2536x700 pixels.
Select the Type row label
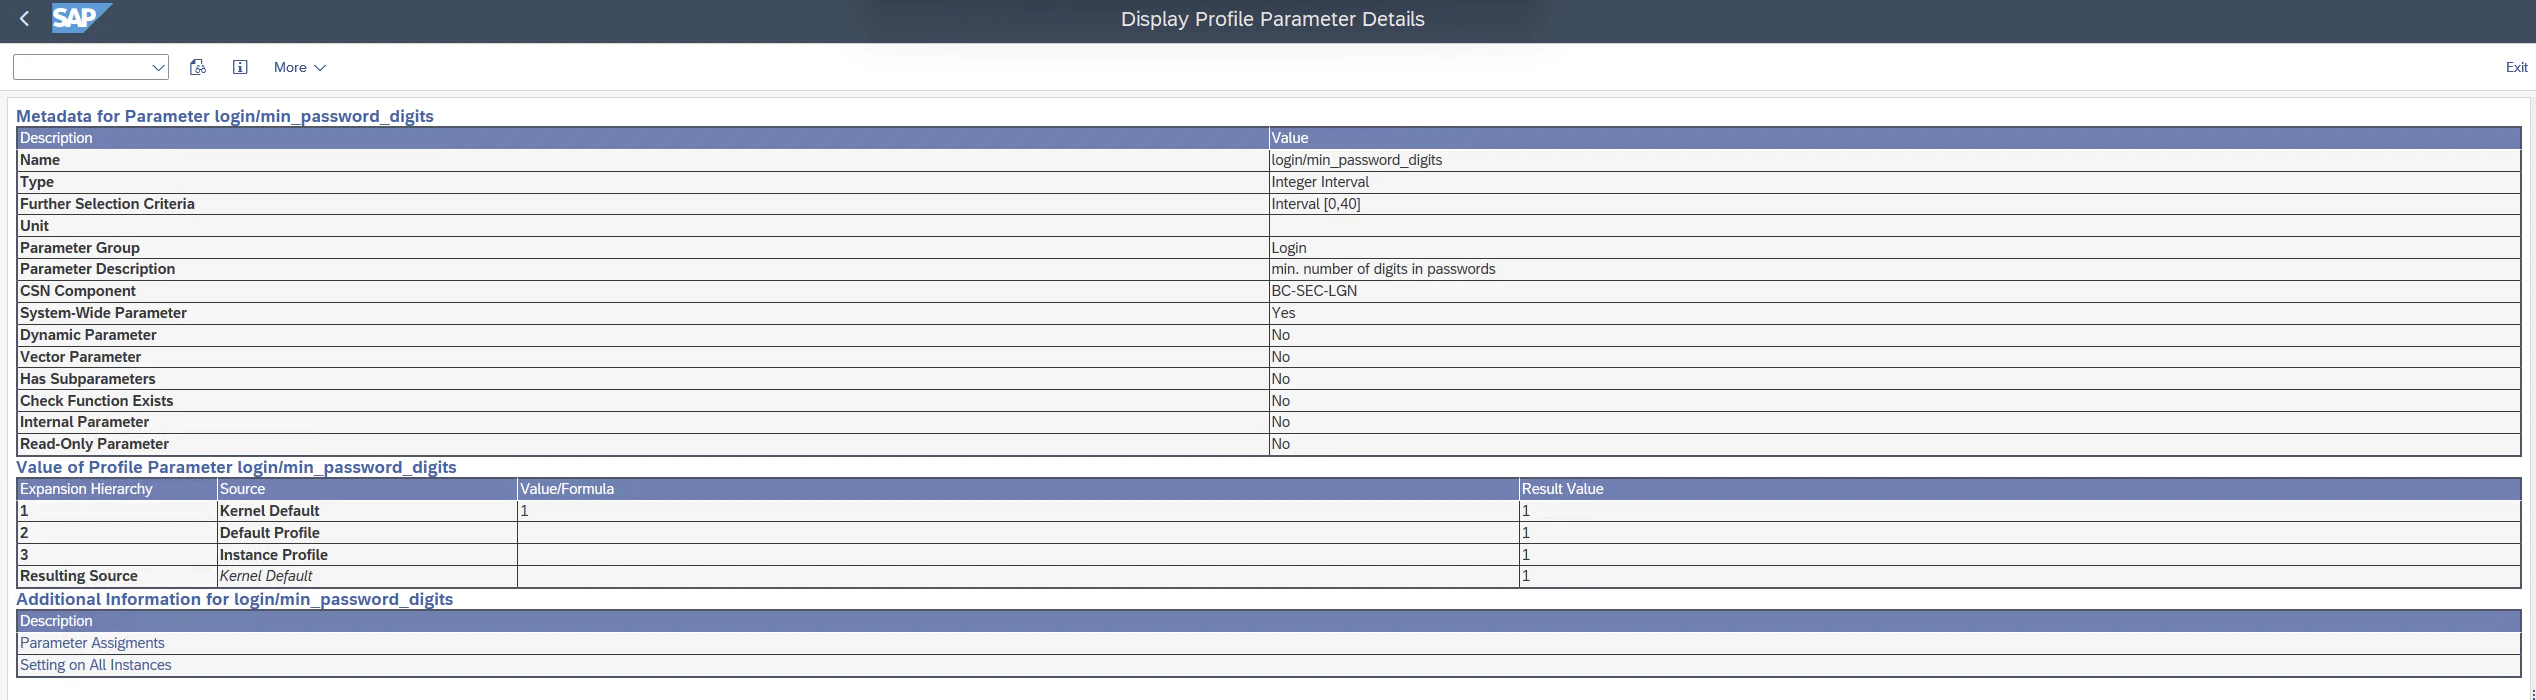coord(37,182)
